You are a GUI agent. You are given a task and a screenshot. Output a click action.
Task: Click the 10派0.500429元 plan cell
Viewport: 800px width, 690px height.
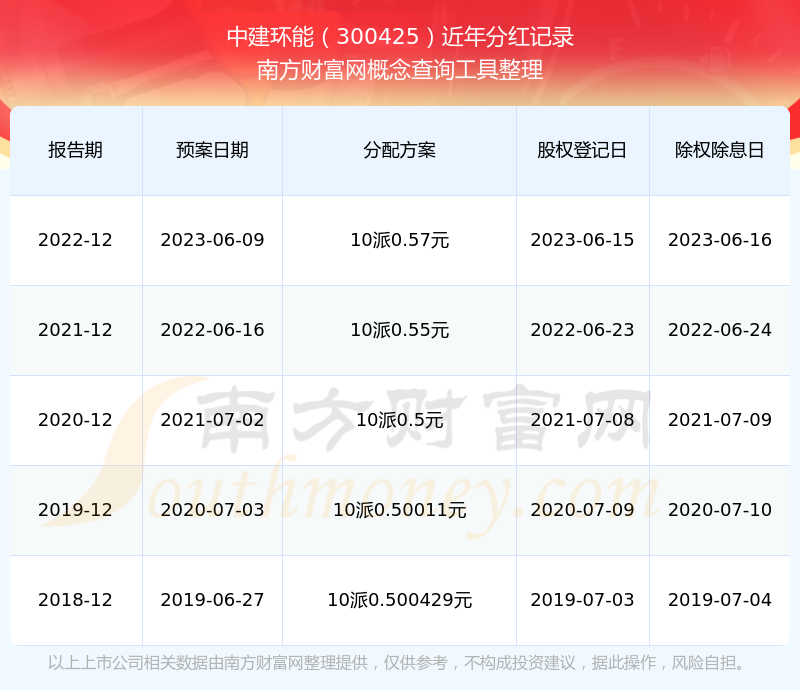click(x=399, y=599)
